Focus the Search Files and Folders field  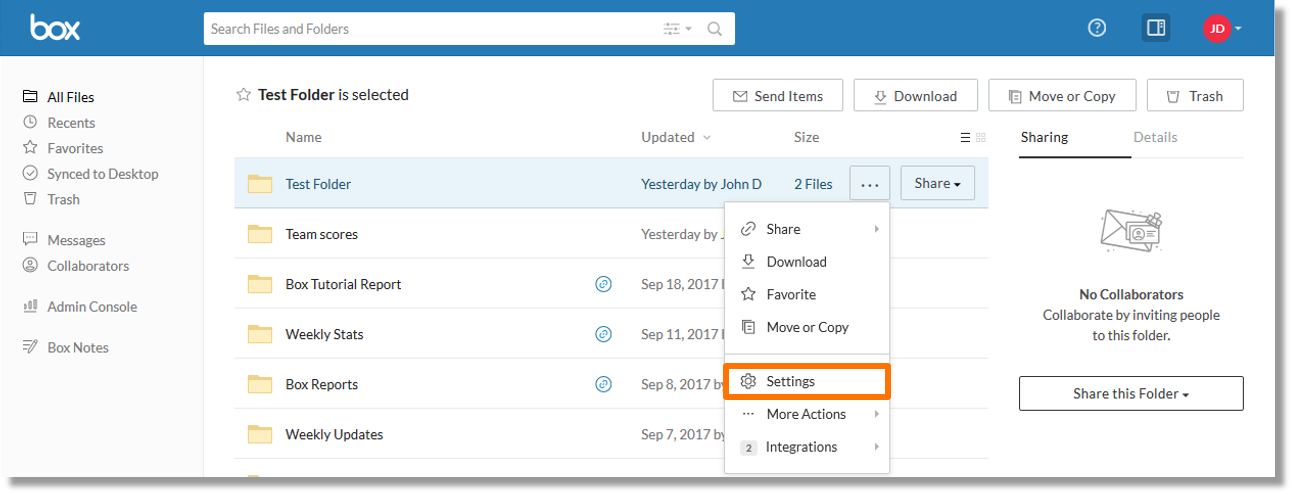click(432, 29)
